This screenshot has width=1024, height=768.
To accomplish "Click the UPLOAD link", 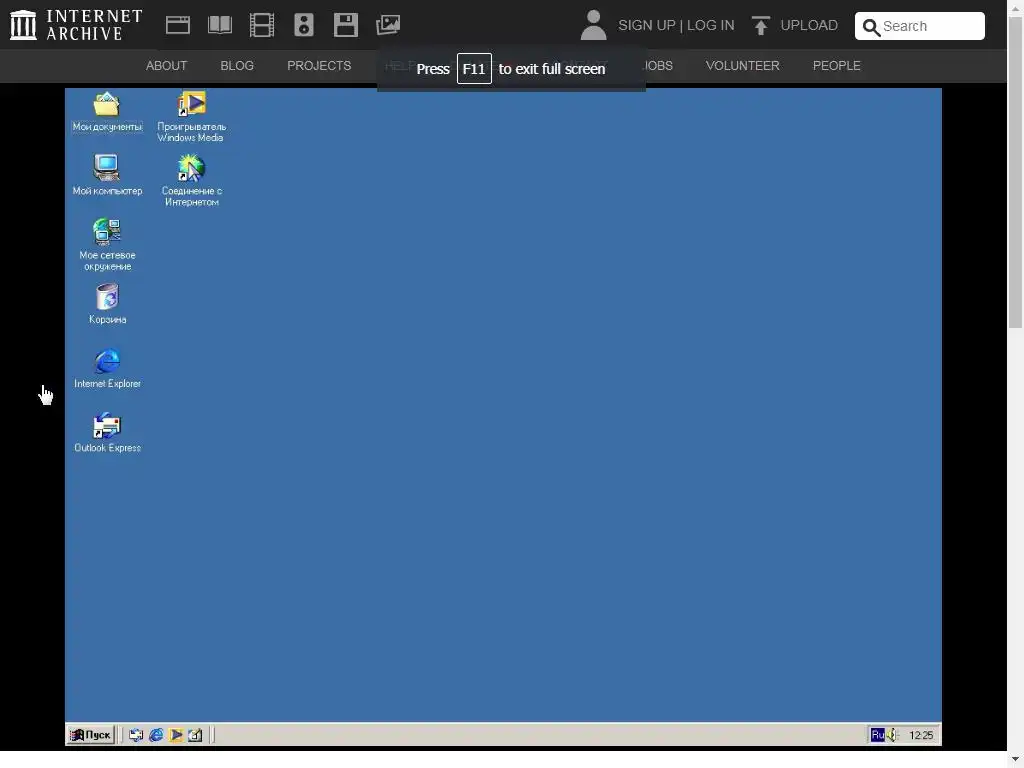I will (x=809, y=25).
